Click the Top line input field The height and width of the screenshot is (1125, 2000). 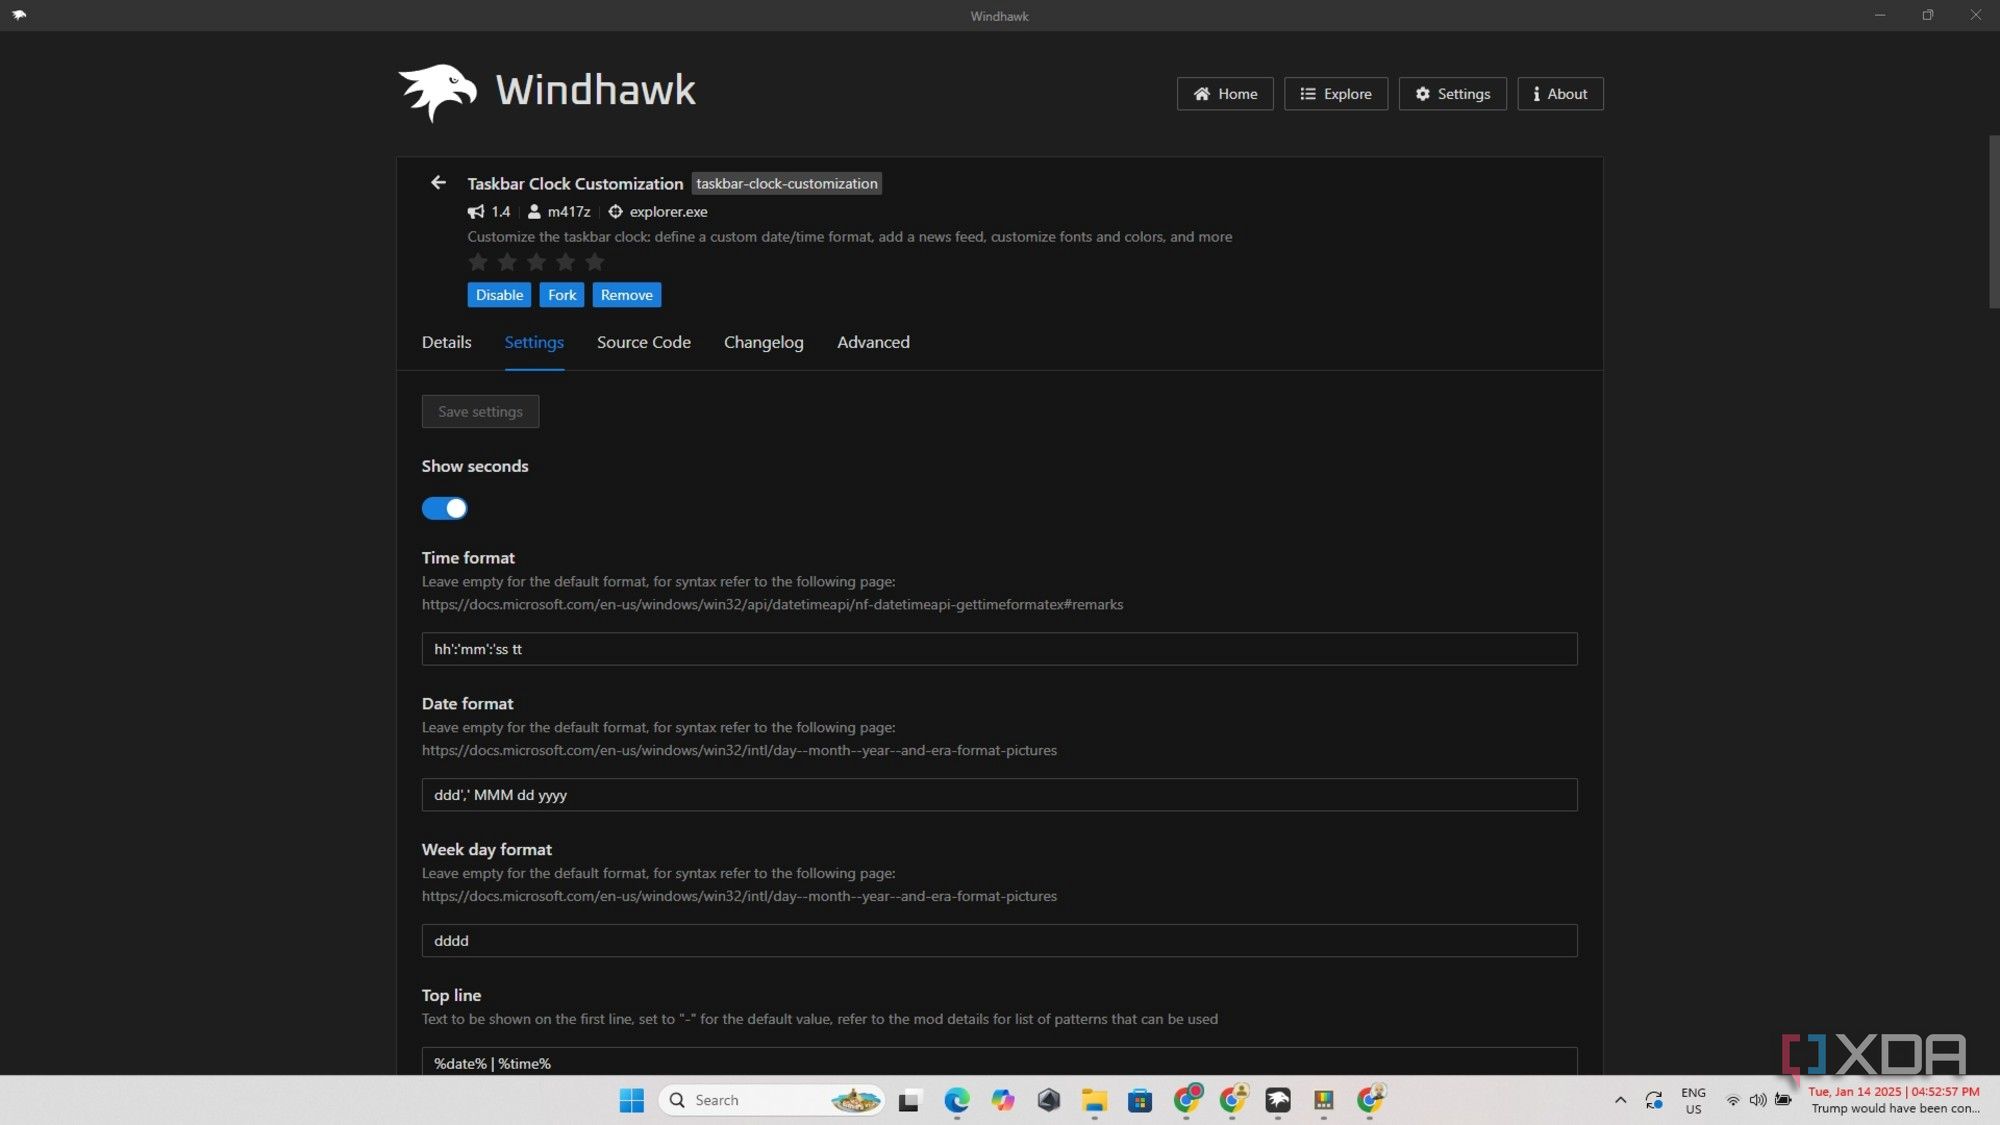[999, 1062]
